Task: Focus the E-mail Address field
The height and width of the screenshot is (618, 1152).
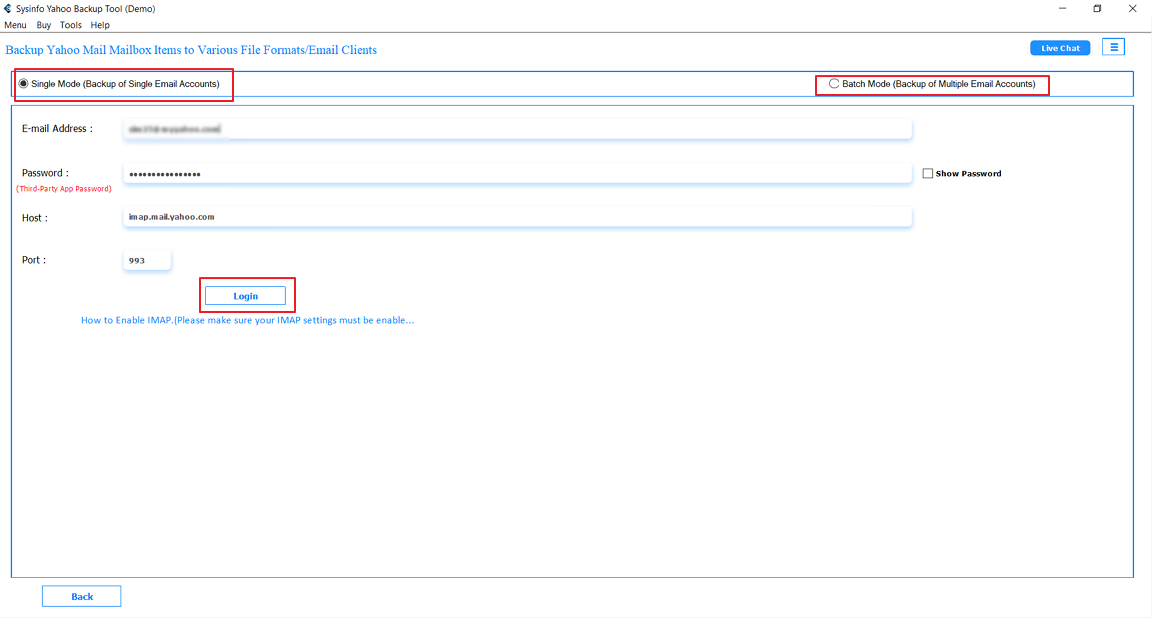Action: click(517, 129)
